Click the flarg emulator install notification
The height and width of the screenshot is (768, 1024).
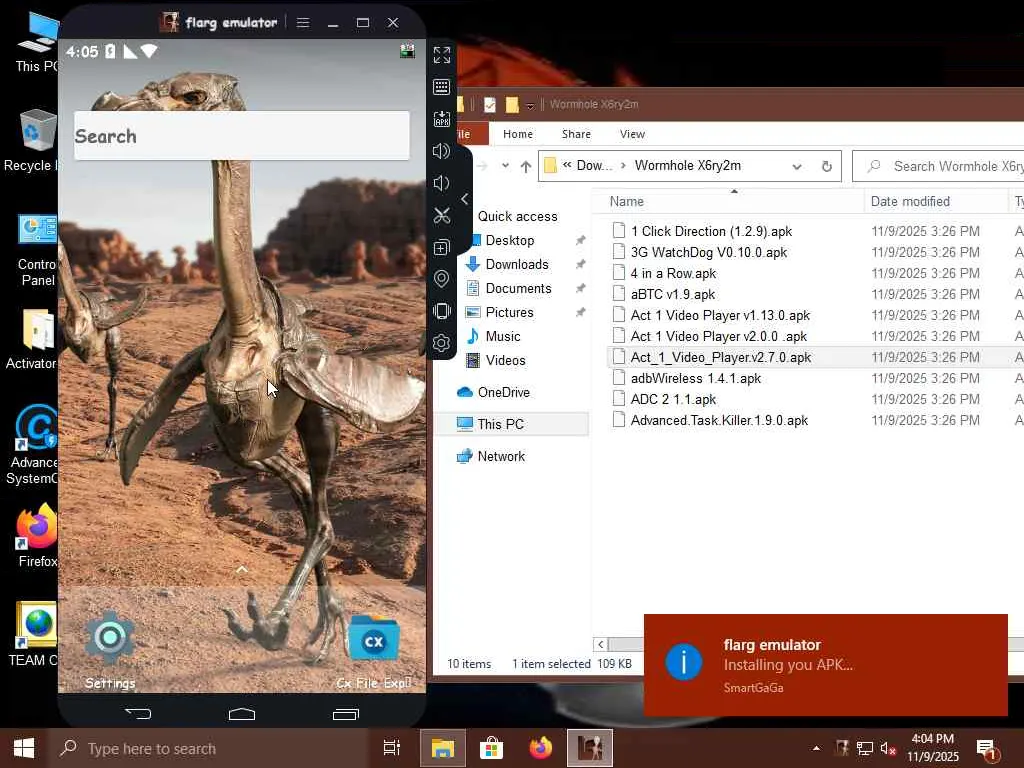pyautogui.click(x=825, y=665)
